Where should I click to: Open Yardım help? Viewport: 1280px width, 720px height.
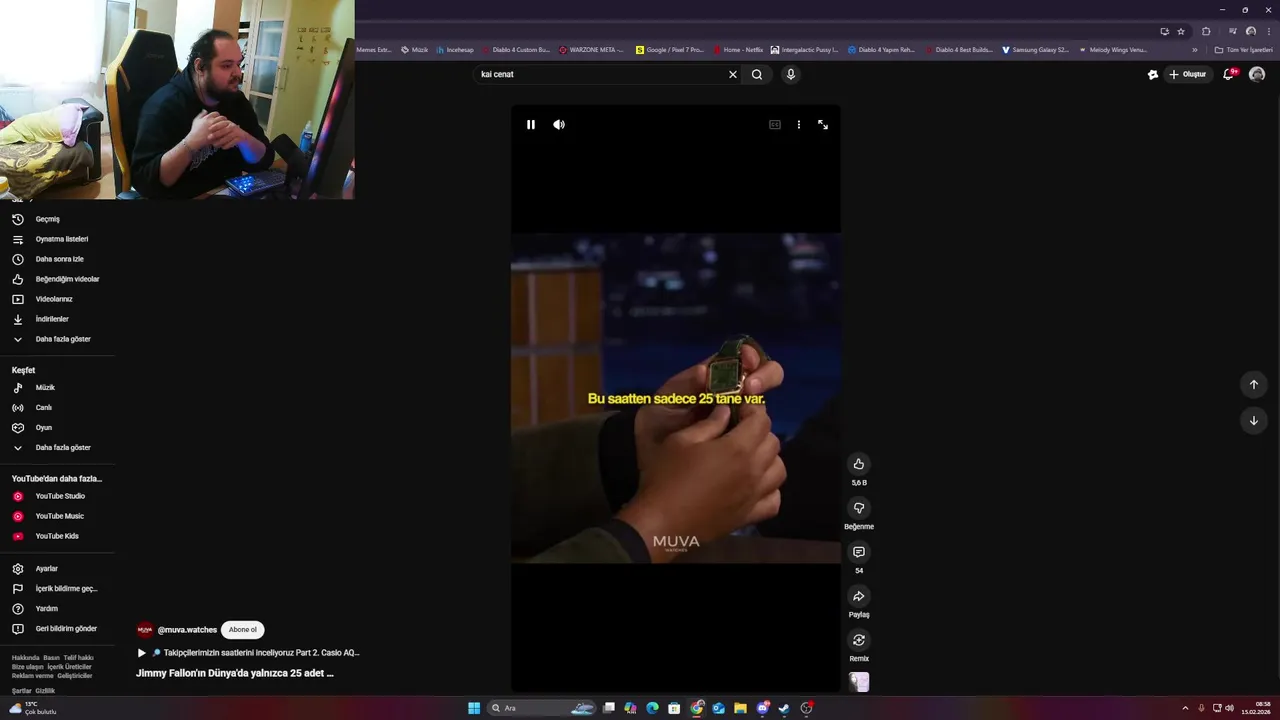coord(57,609)
